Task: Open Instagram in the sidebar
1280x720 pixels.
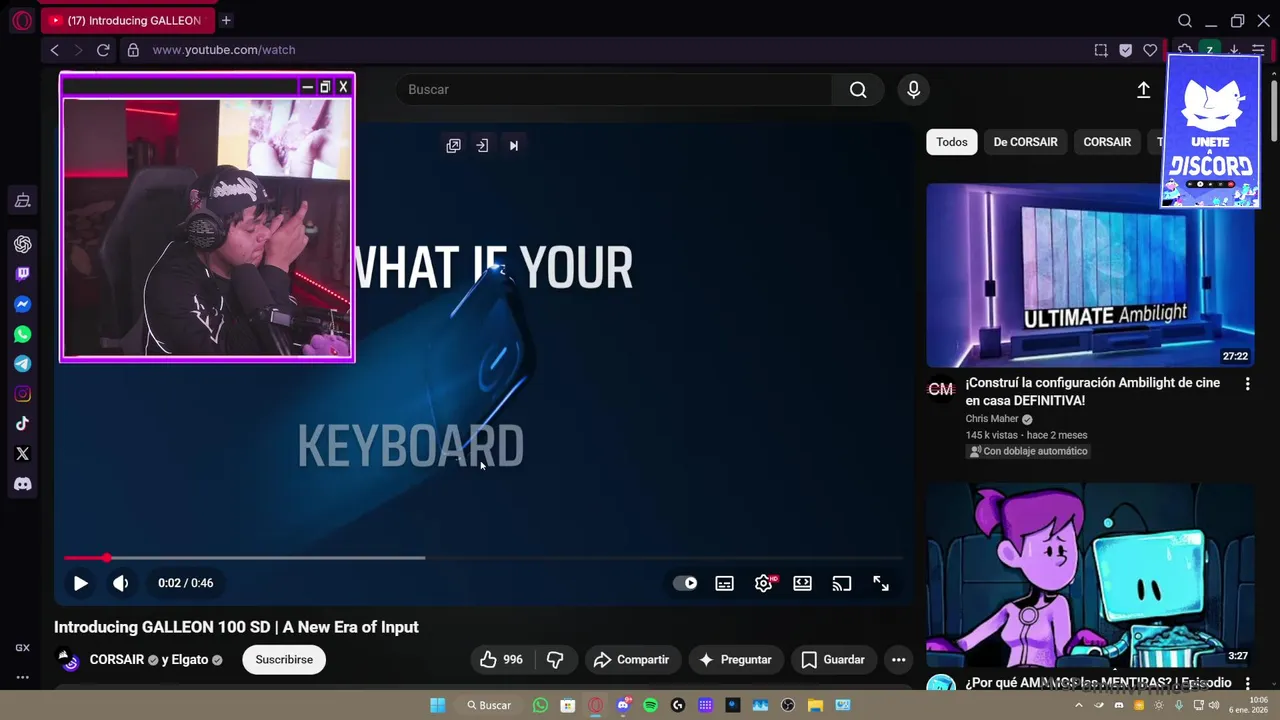Action: click(x=22, y=394)
